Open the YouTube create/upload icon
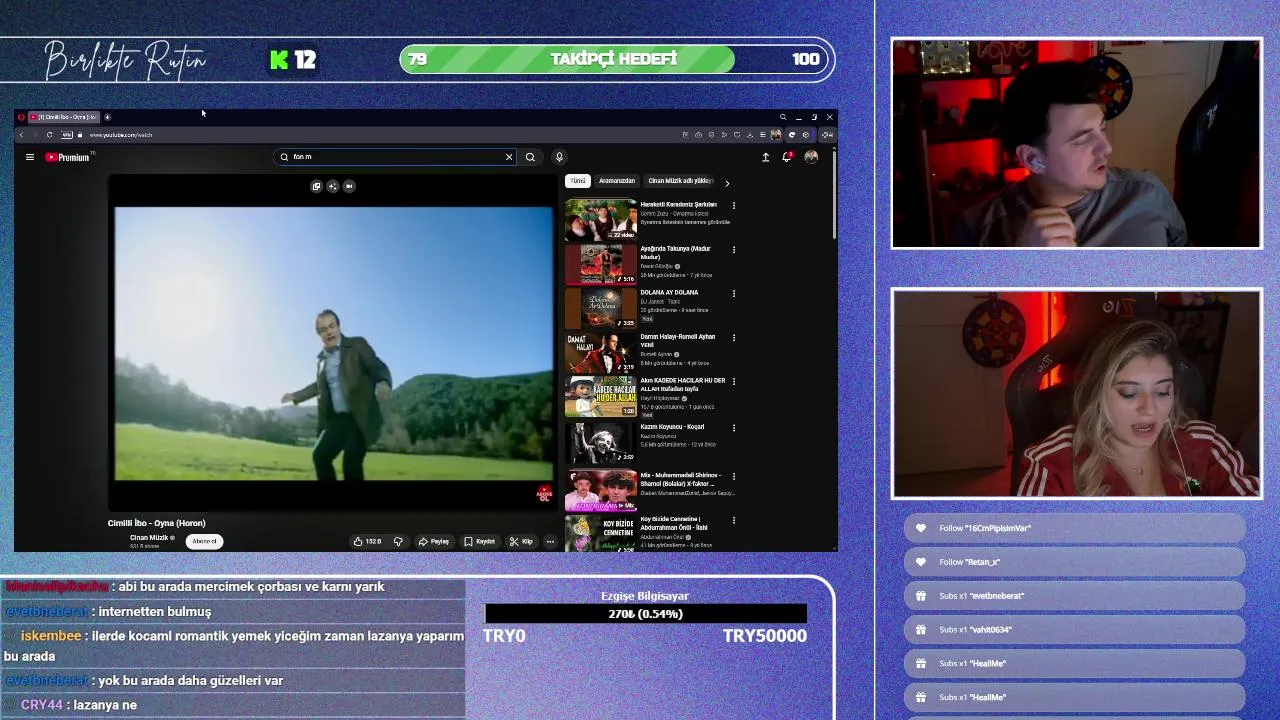 pyautogui.click(x=766, y=157)
